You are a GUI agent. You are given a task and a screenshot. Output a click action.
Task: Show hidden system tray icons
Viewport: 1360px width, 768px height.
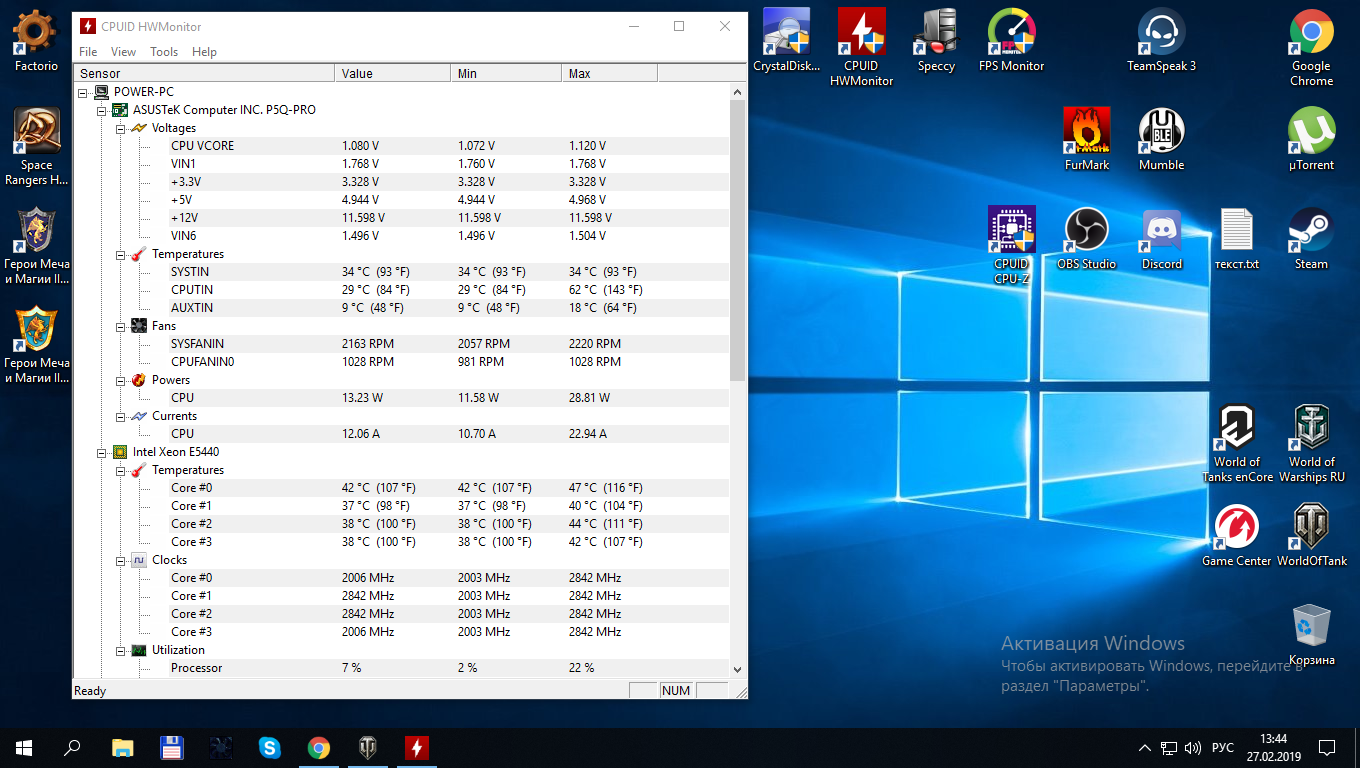click(1145, 748)
